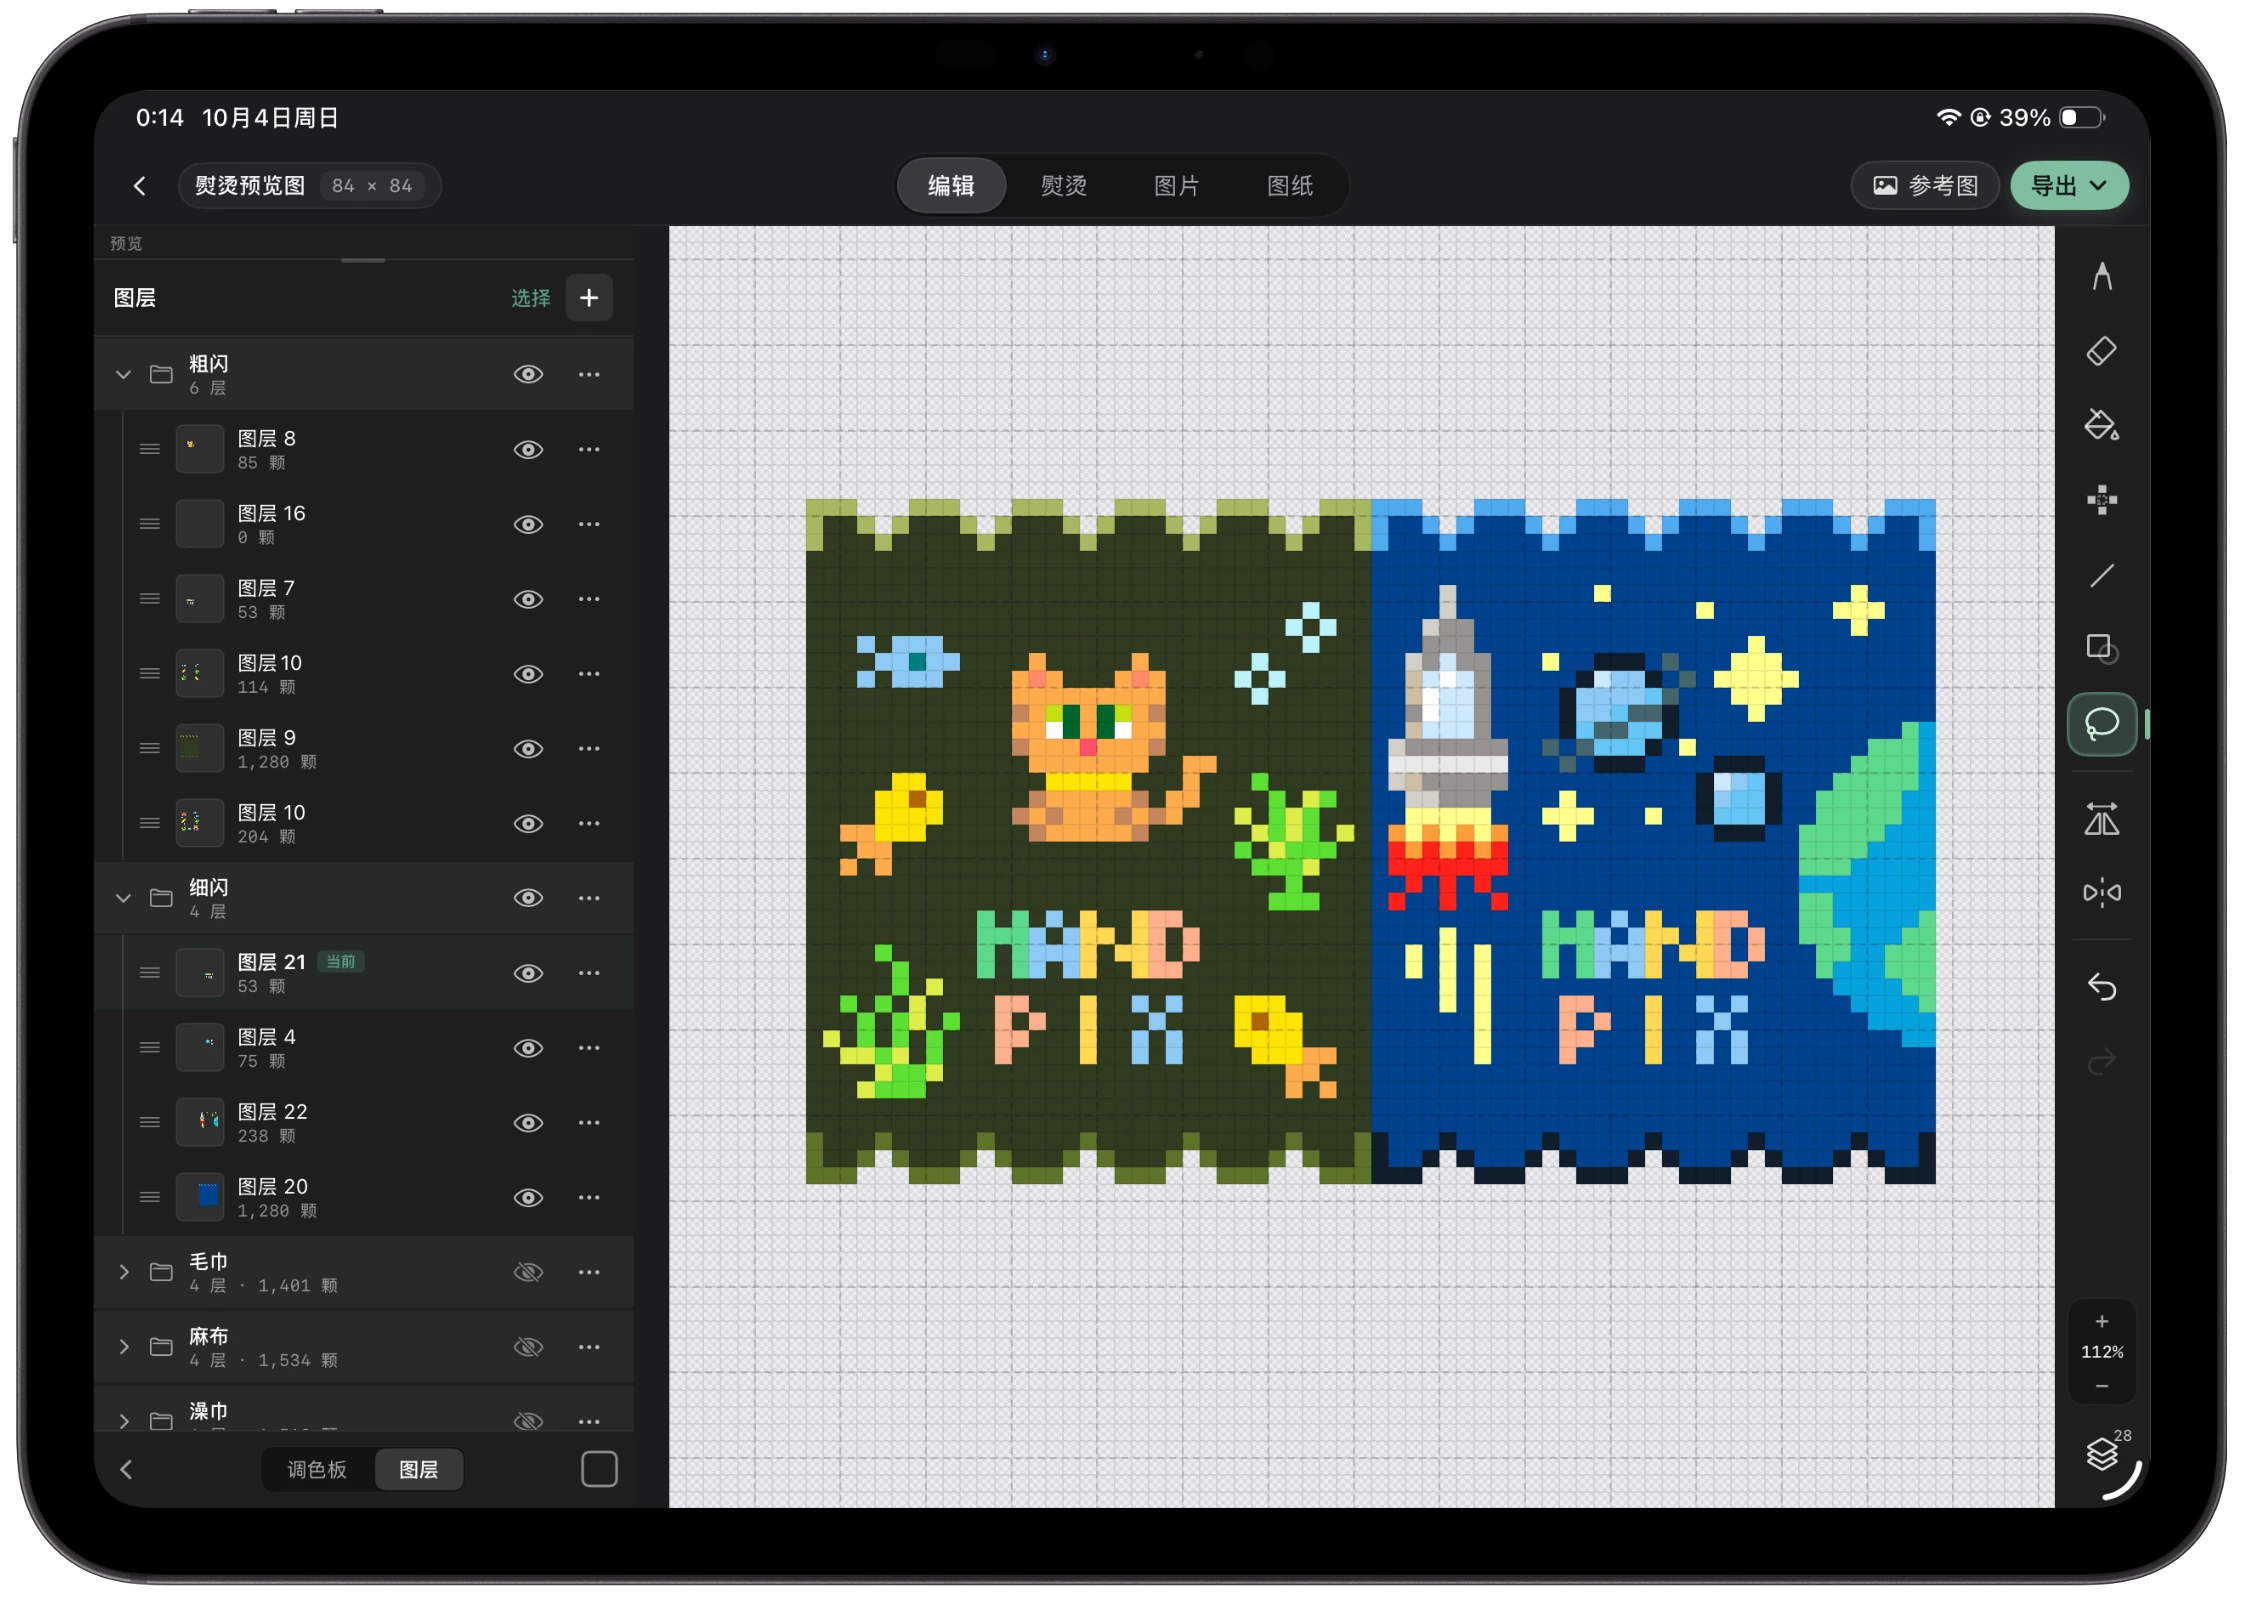
Task: Click the 熨烫预览图 project title
Action: click(x=249, y=186)
